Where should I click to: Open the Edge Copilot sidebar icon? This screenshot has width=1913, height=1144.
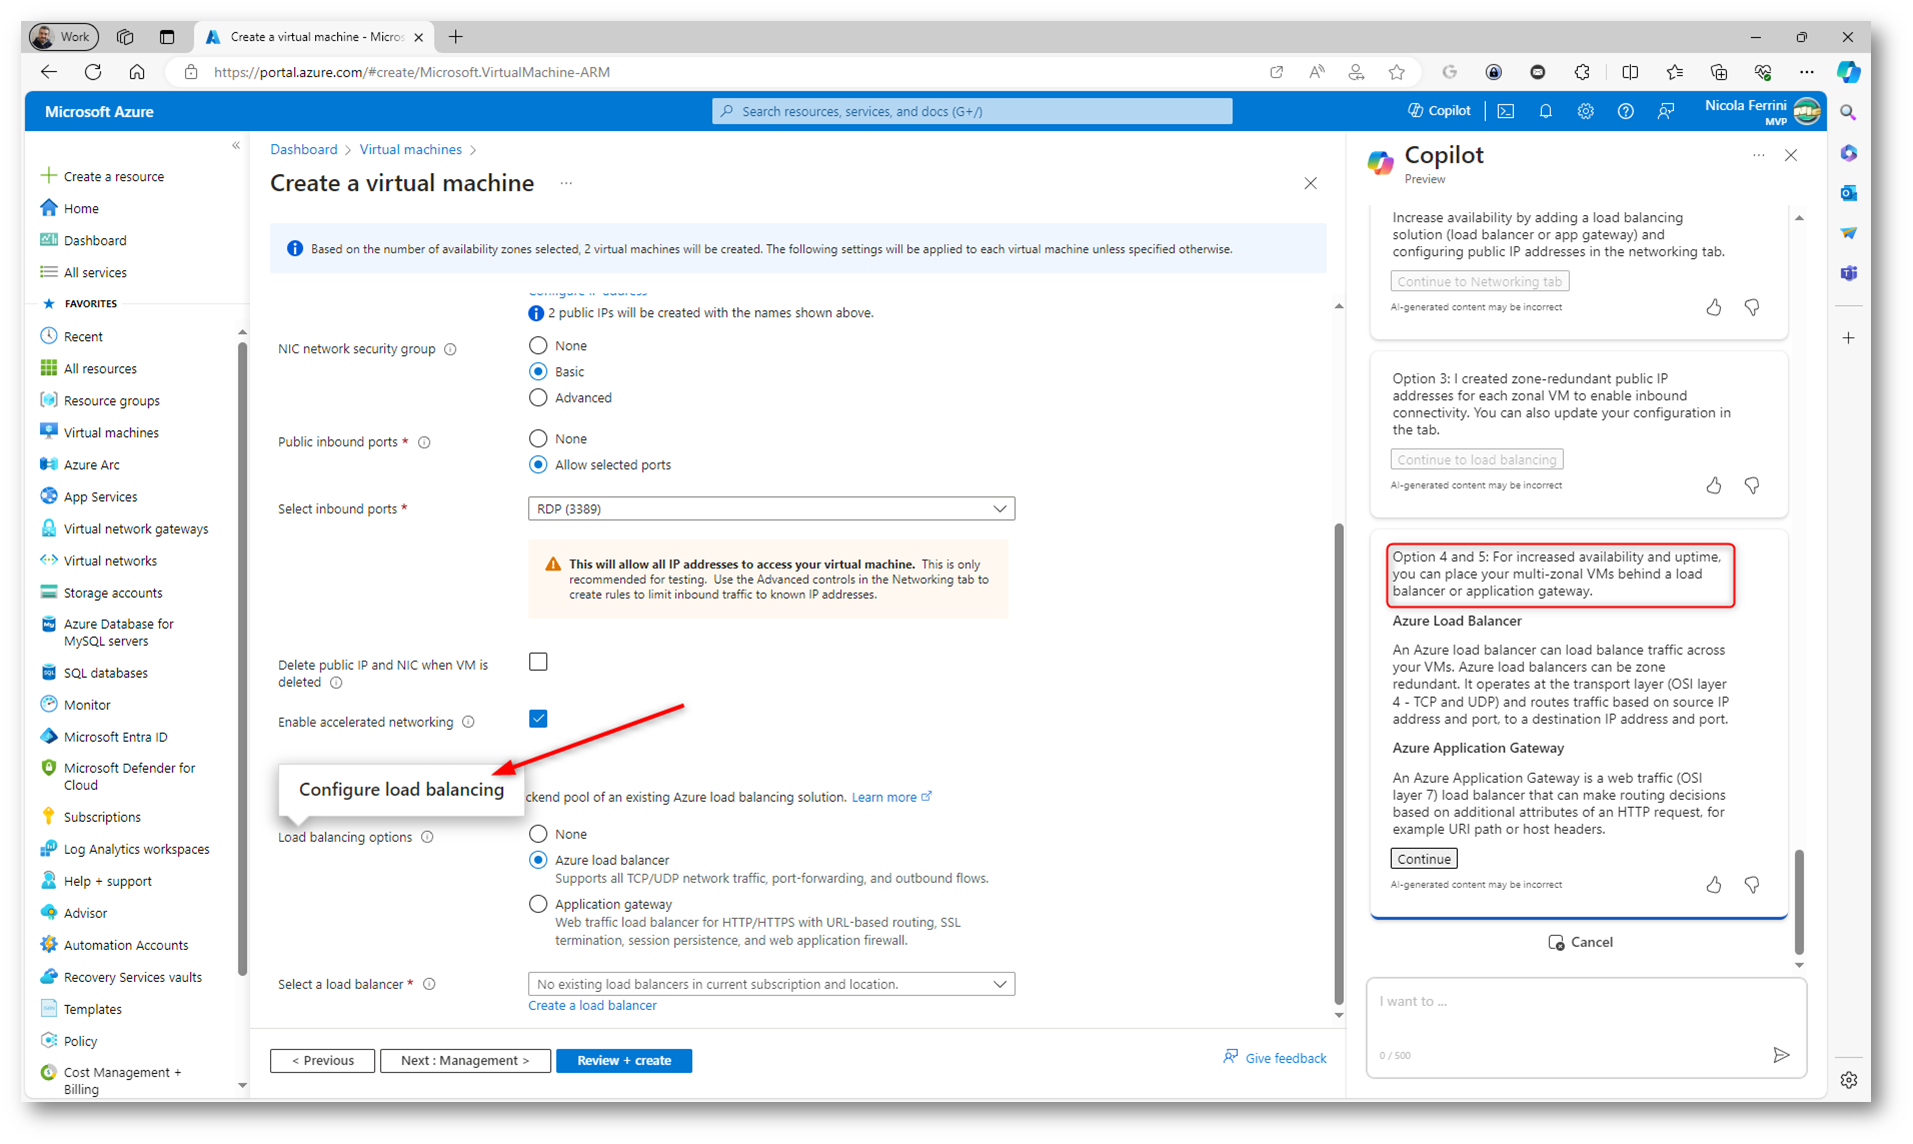point(1848,72)
